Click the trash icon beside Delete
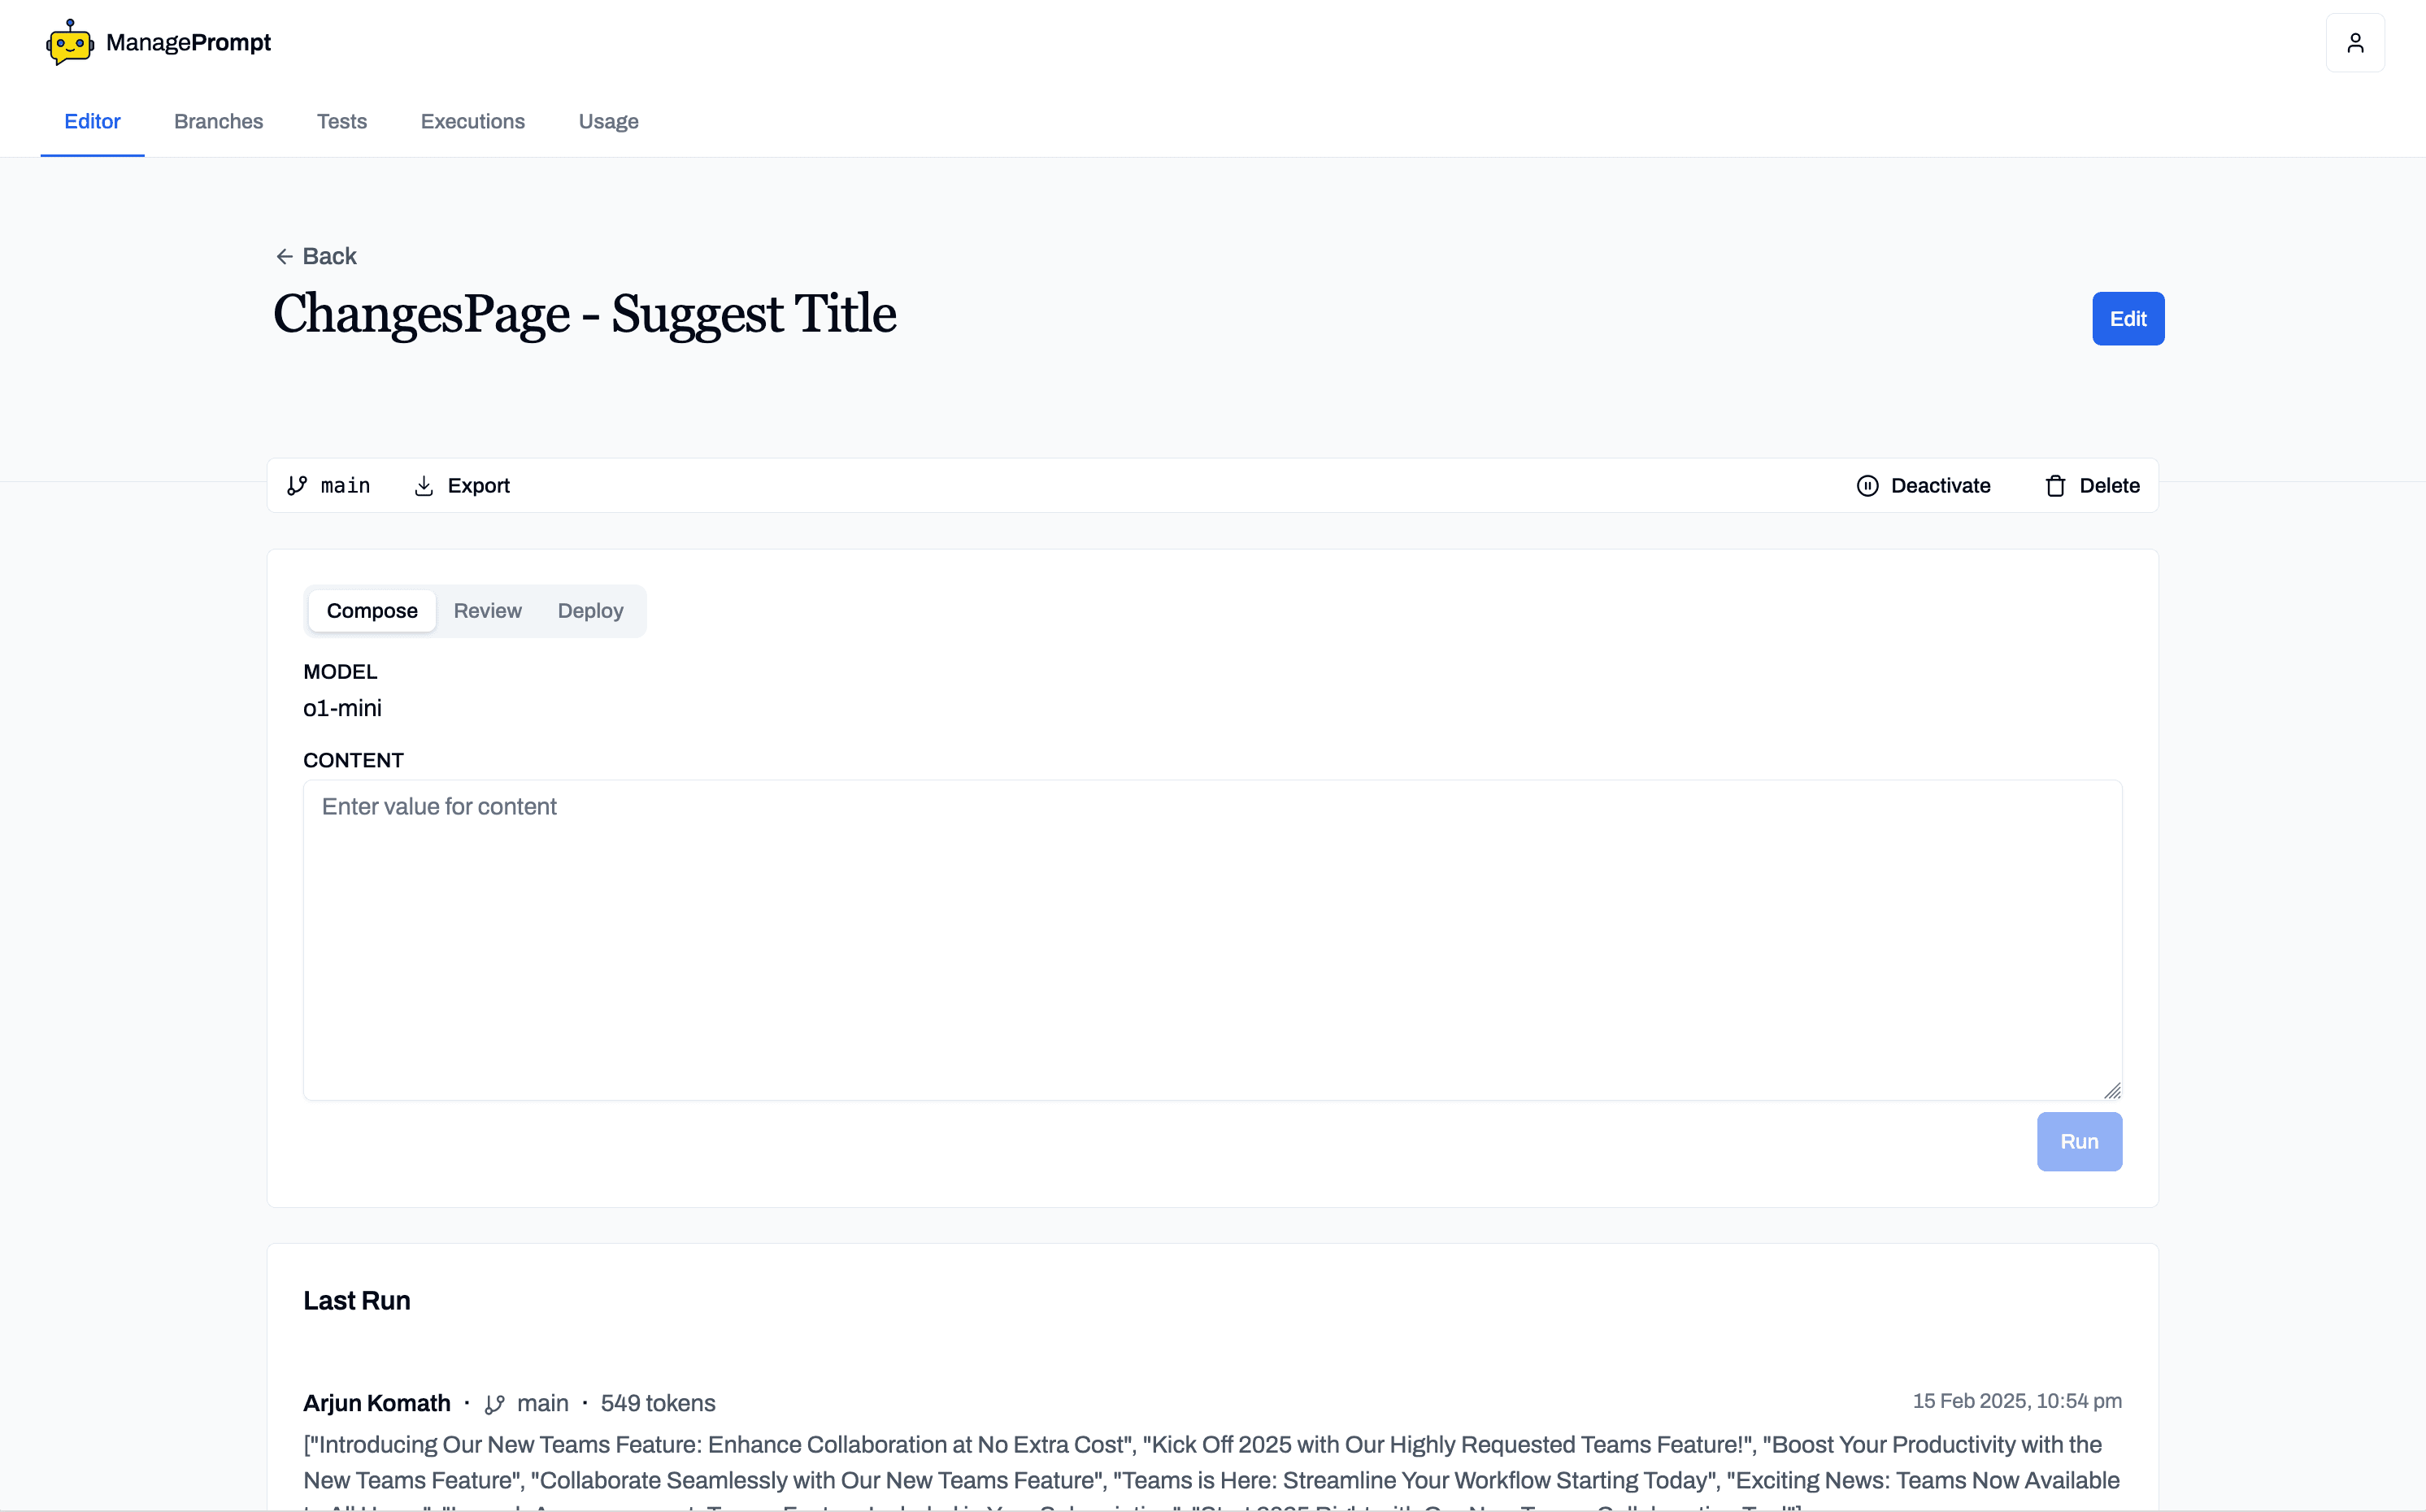The height and width of the screenshot is (1512, 2426). tap(2055, 485)
